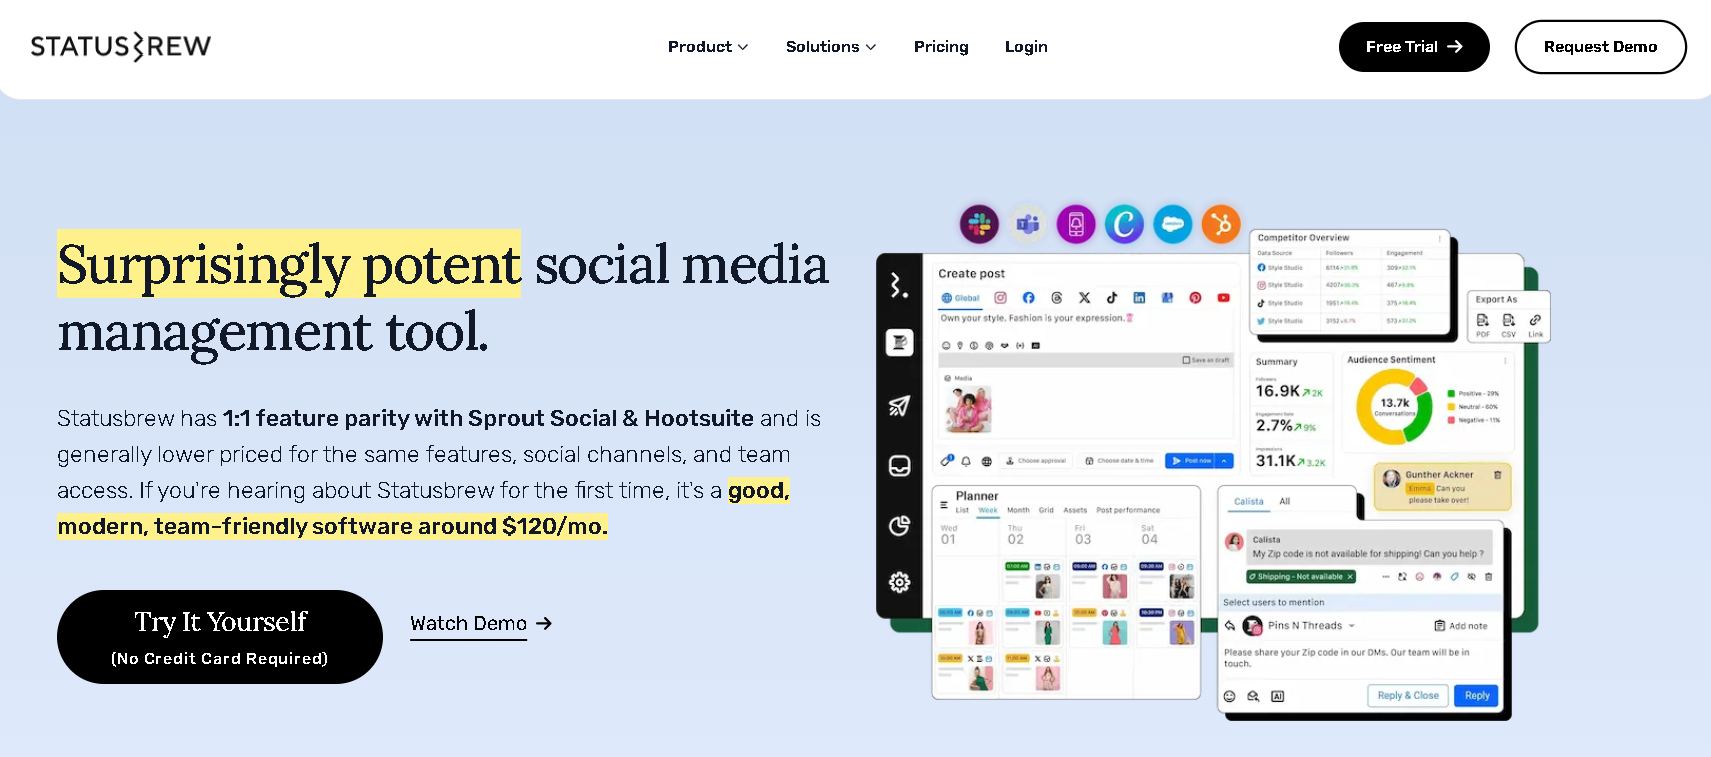Remove the Shipping - Not available tag
The width and height of the screenshot is (1711, 757).
pos(1350,577)
